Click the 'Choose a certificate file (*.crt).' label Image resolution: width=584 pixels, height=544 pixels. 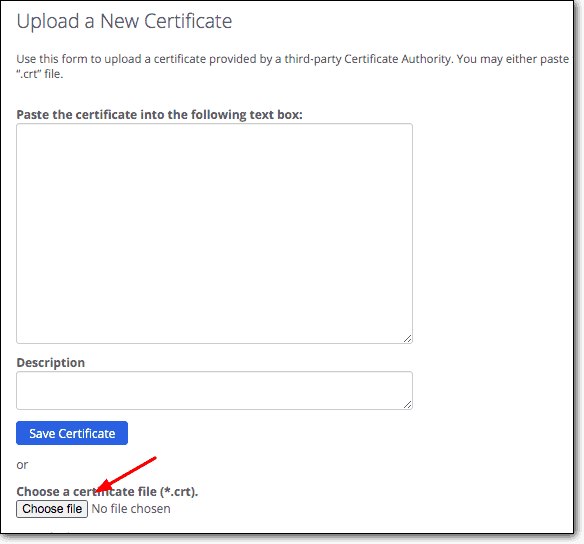pos(107,491)
